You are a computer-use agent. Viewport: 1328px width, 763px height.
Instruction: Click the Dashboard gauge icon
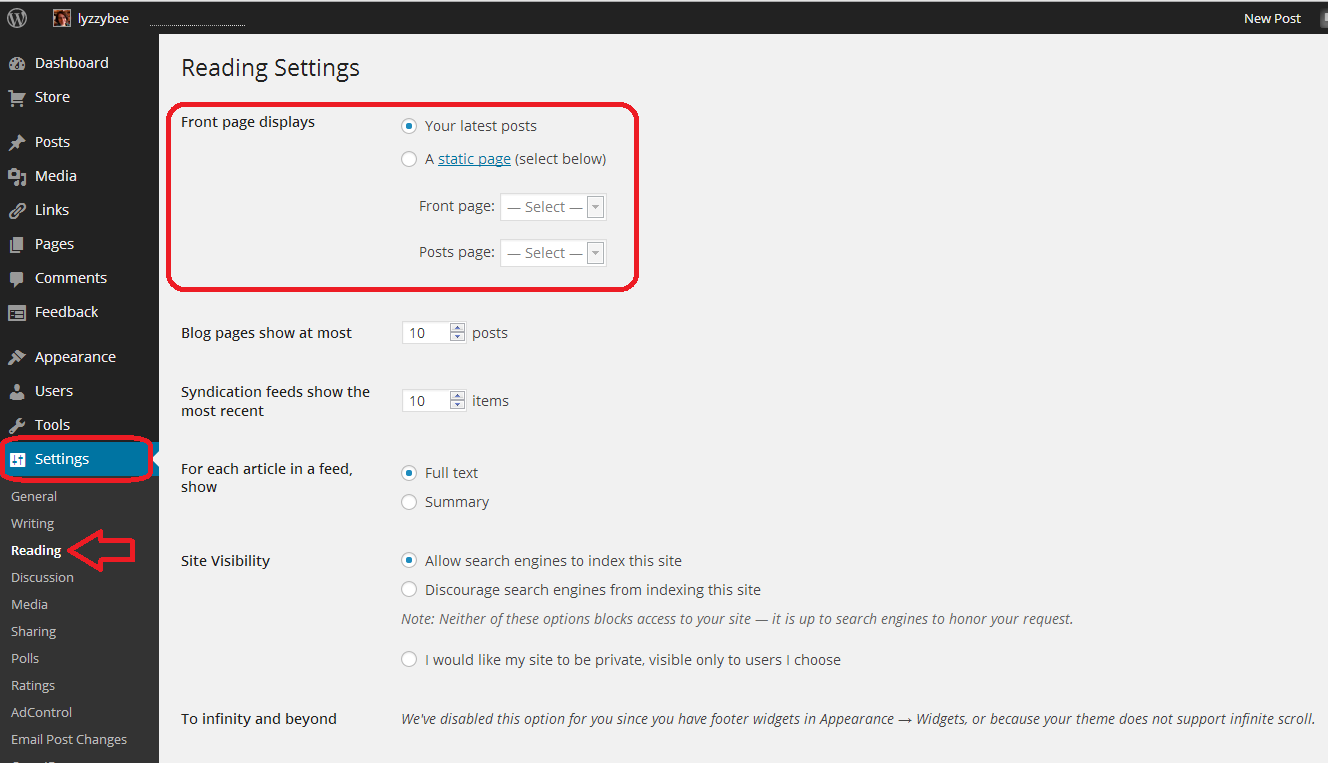(x=17, y=63)
